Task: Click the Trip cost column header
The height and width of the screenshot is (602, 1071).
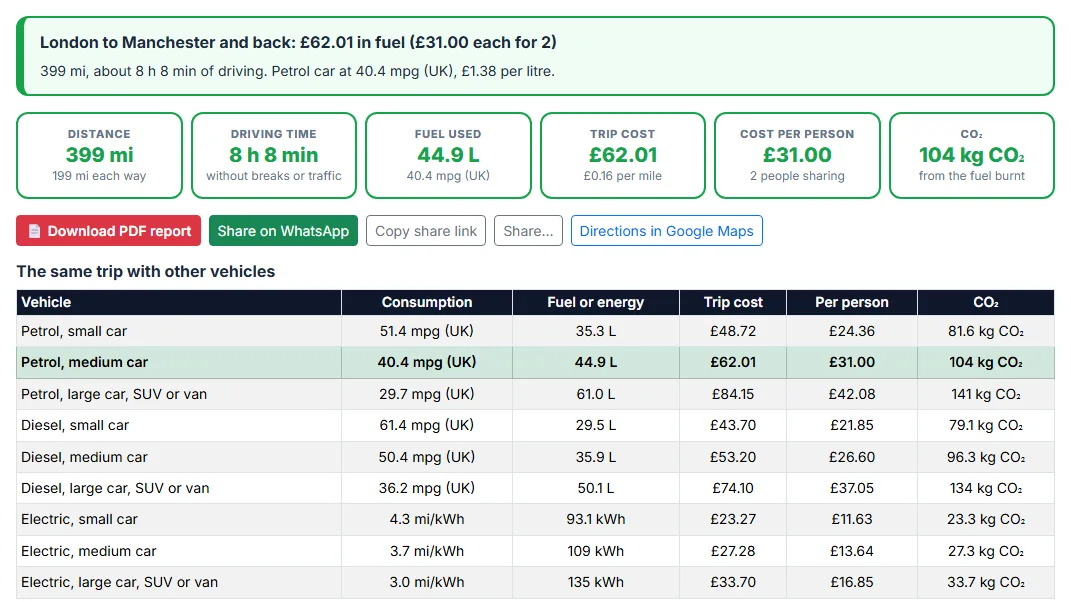Action: coord(733,303)
